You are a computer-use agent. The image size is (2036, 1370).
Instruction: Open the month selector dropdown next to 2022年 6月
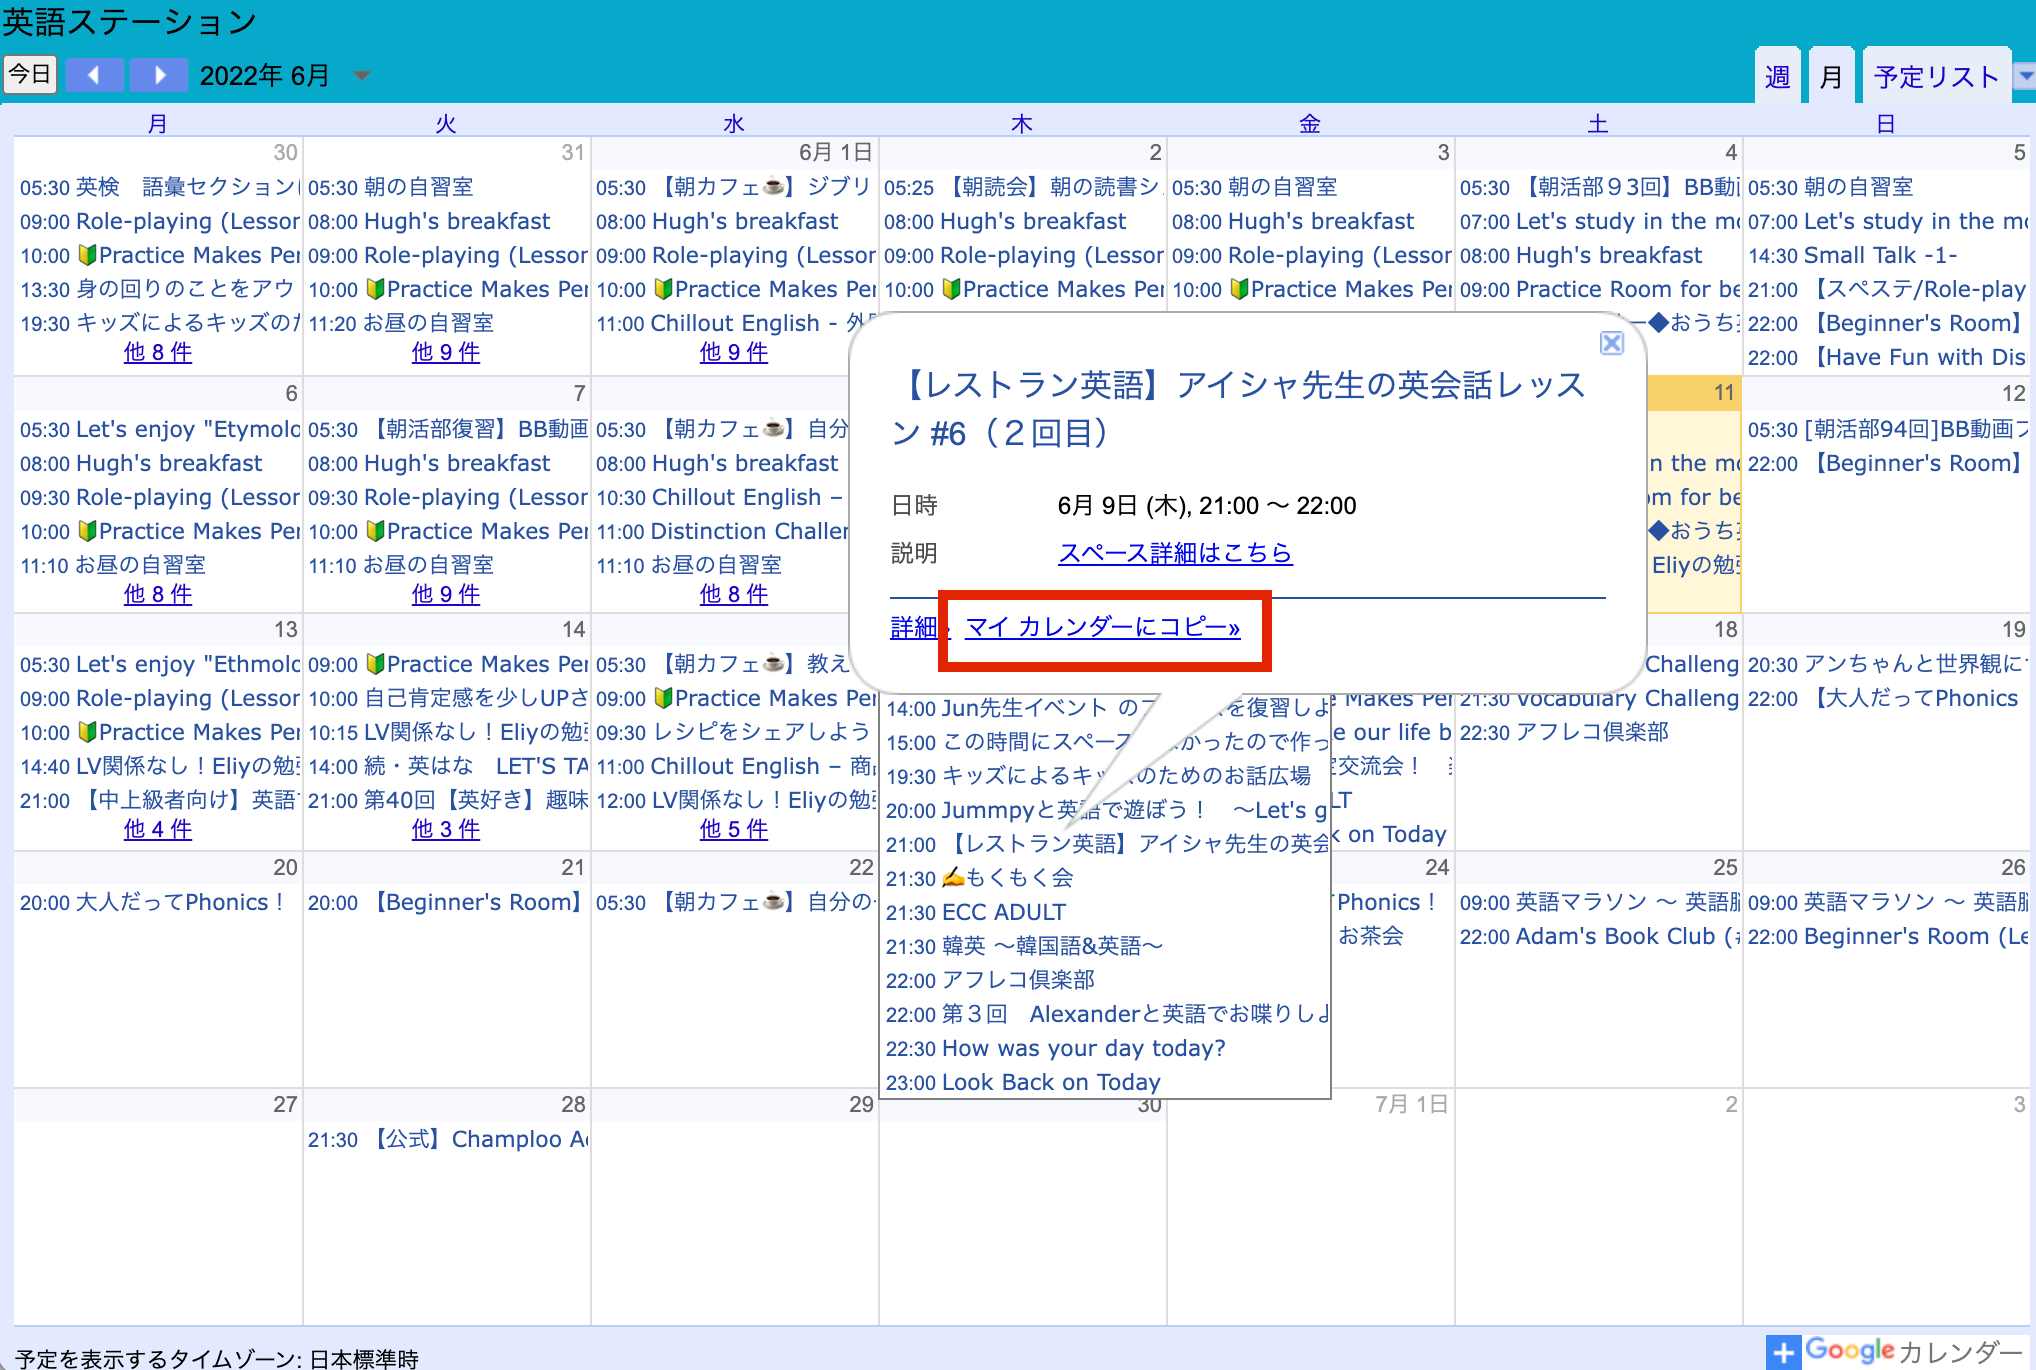[x=362, y=74]
